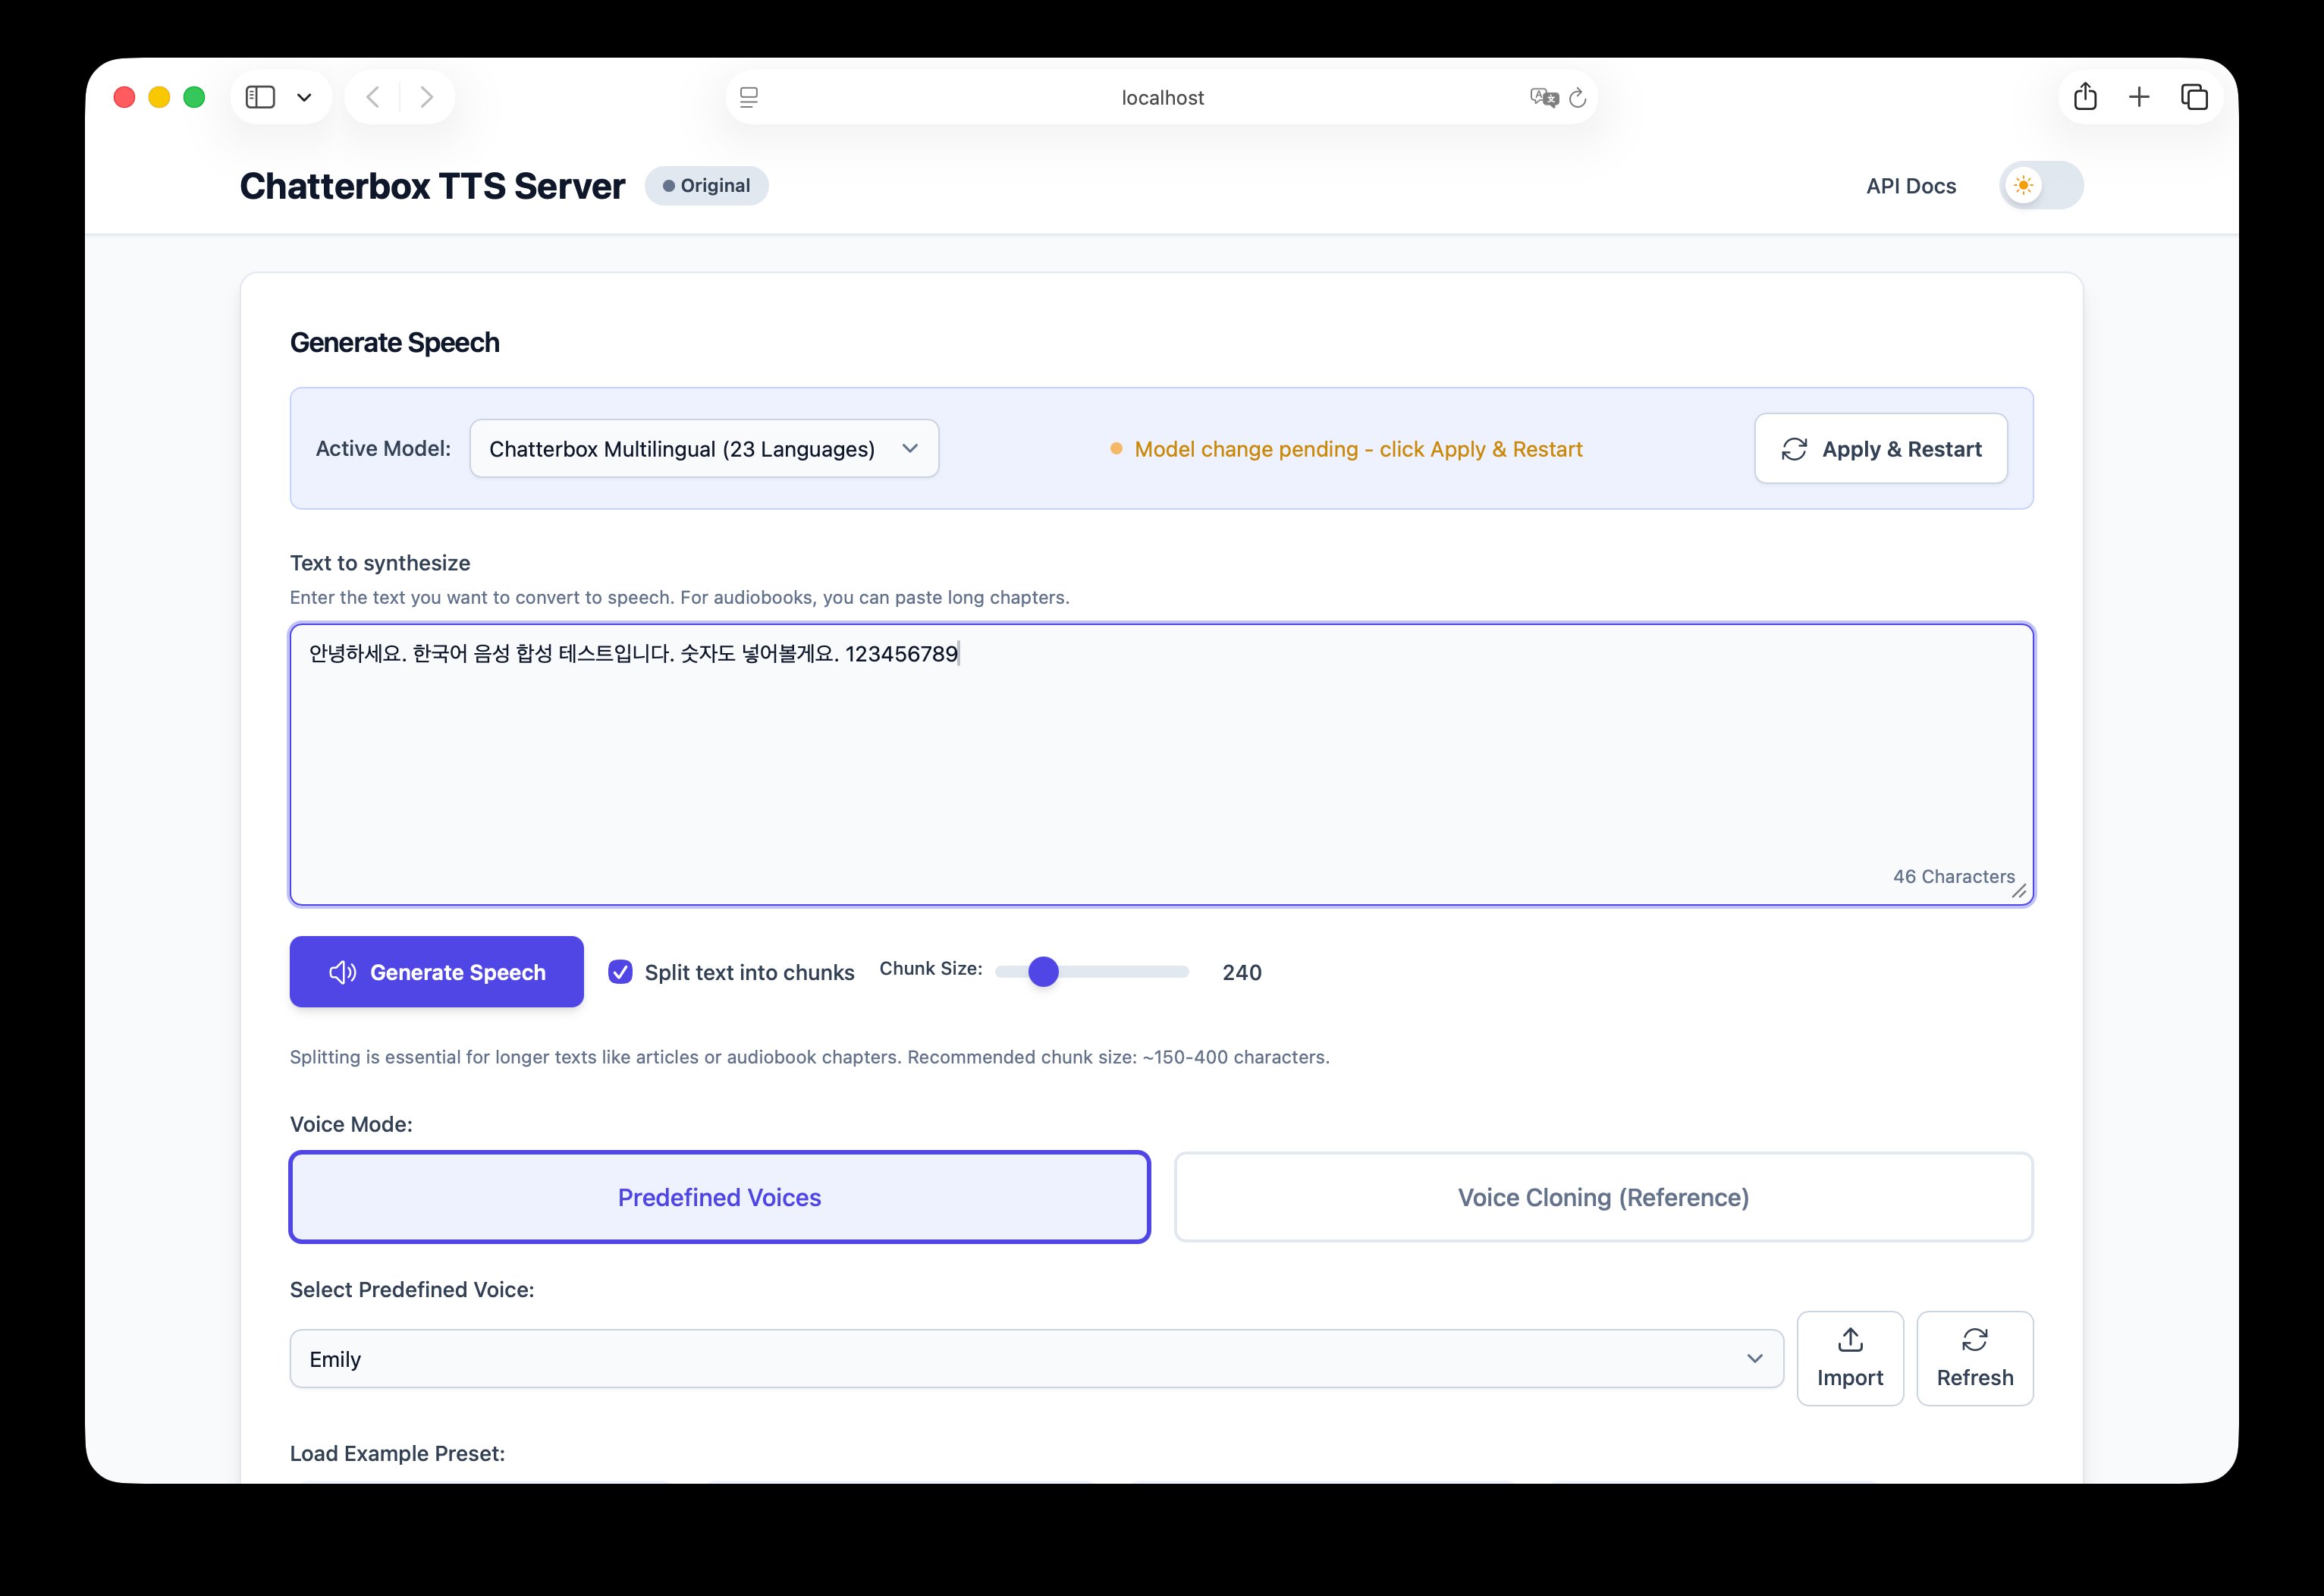Click the Generate Speech button
This screenshot has height=1596, width=2324.
437,972
